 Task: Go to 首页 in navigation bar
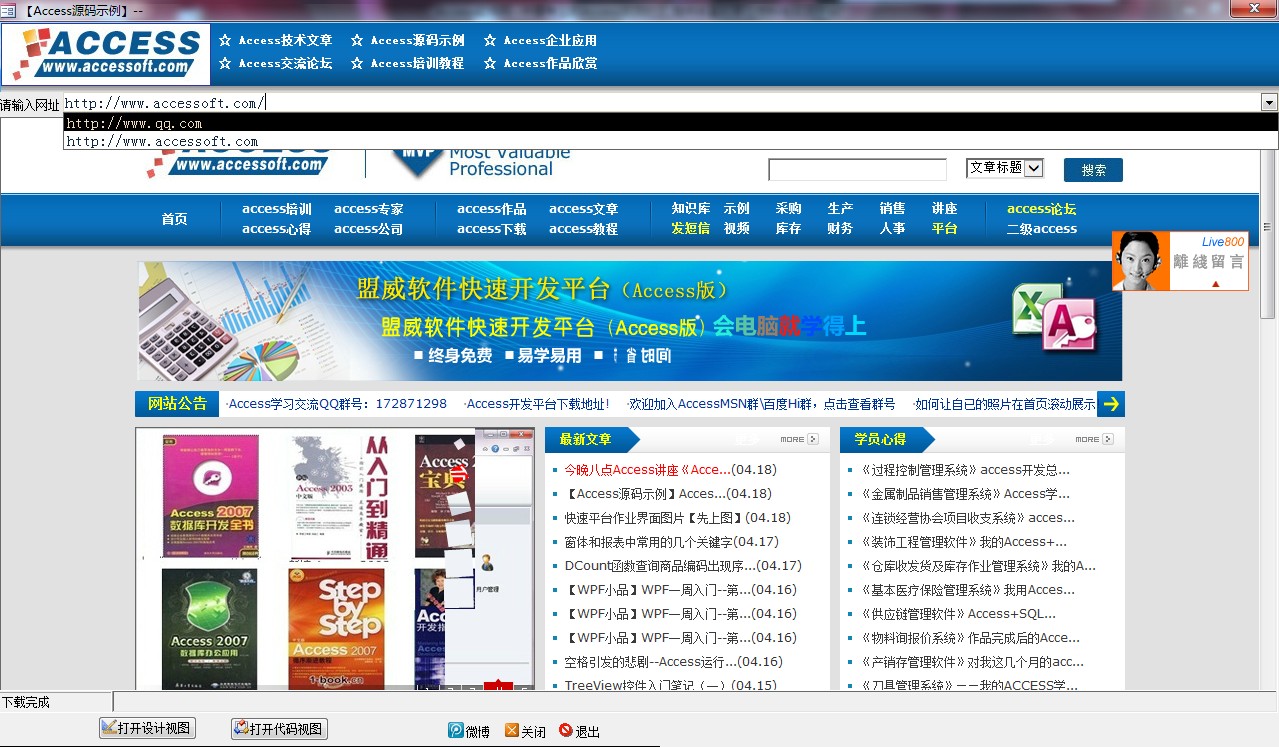174,219
